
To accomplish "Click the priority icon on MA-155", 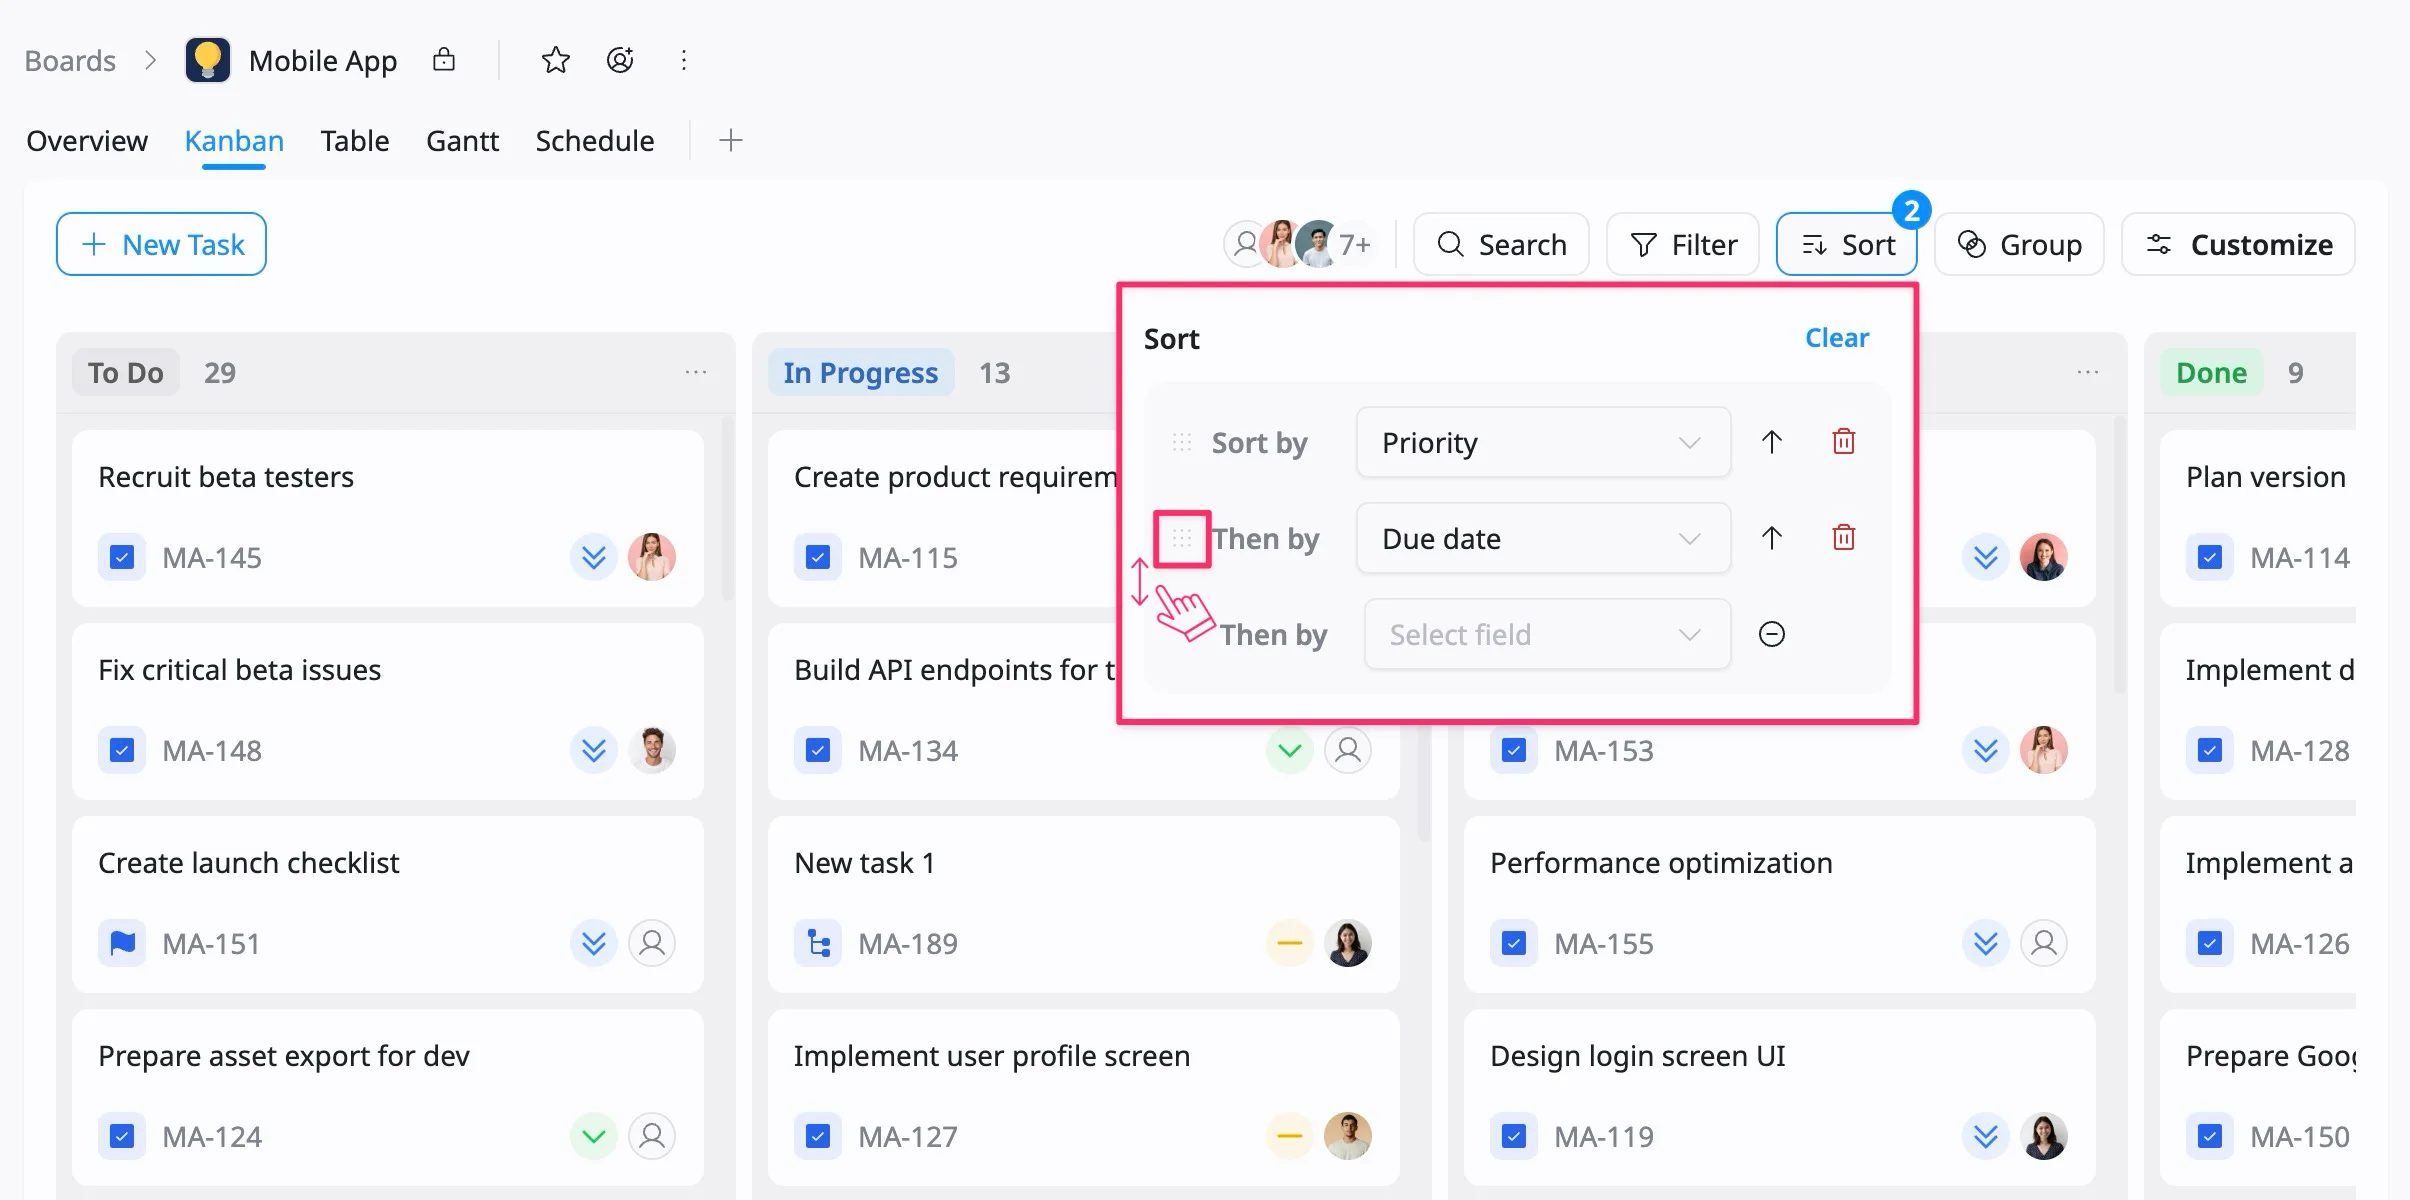I will click(x=1986, y=943).
